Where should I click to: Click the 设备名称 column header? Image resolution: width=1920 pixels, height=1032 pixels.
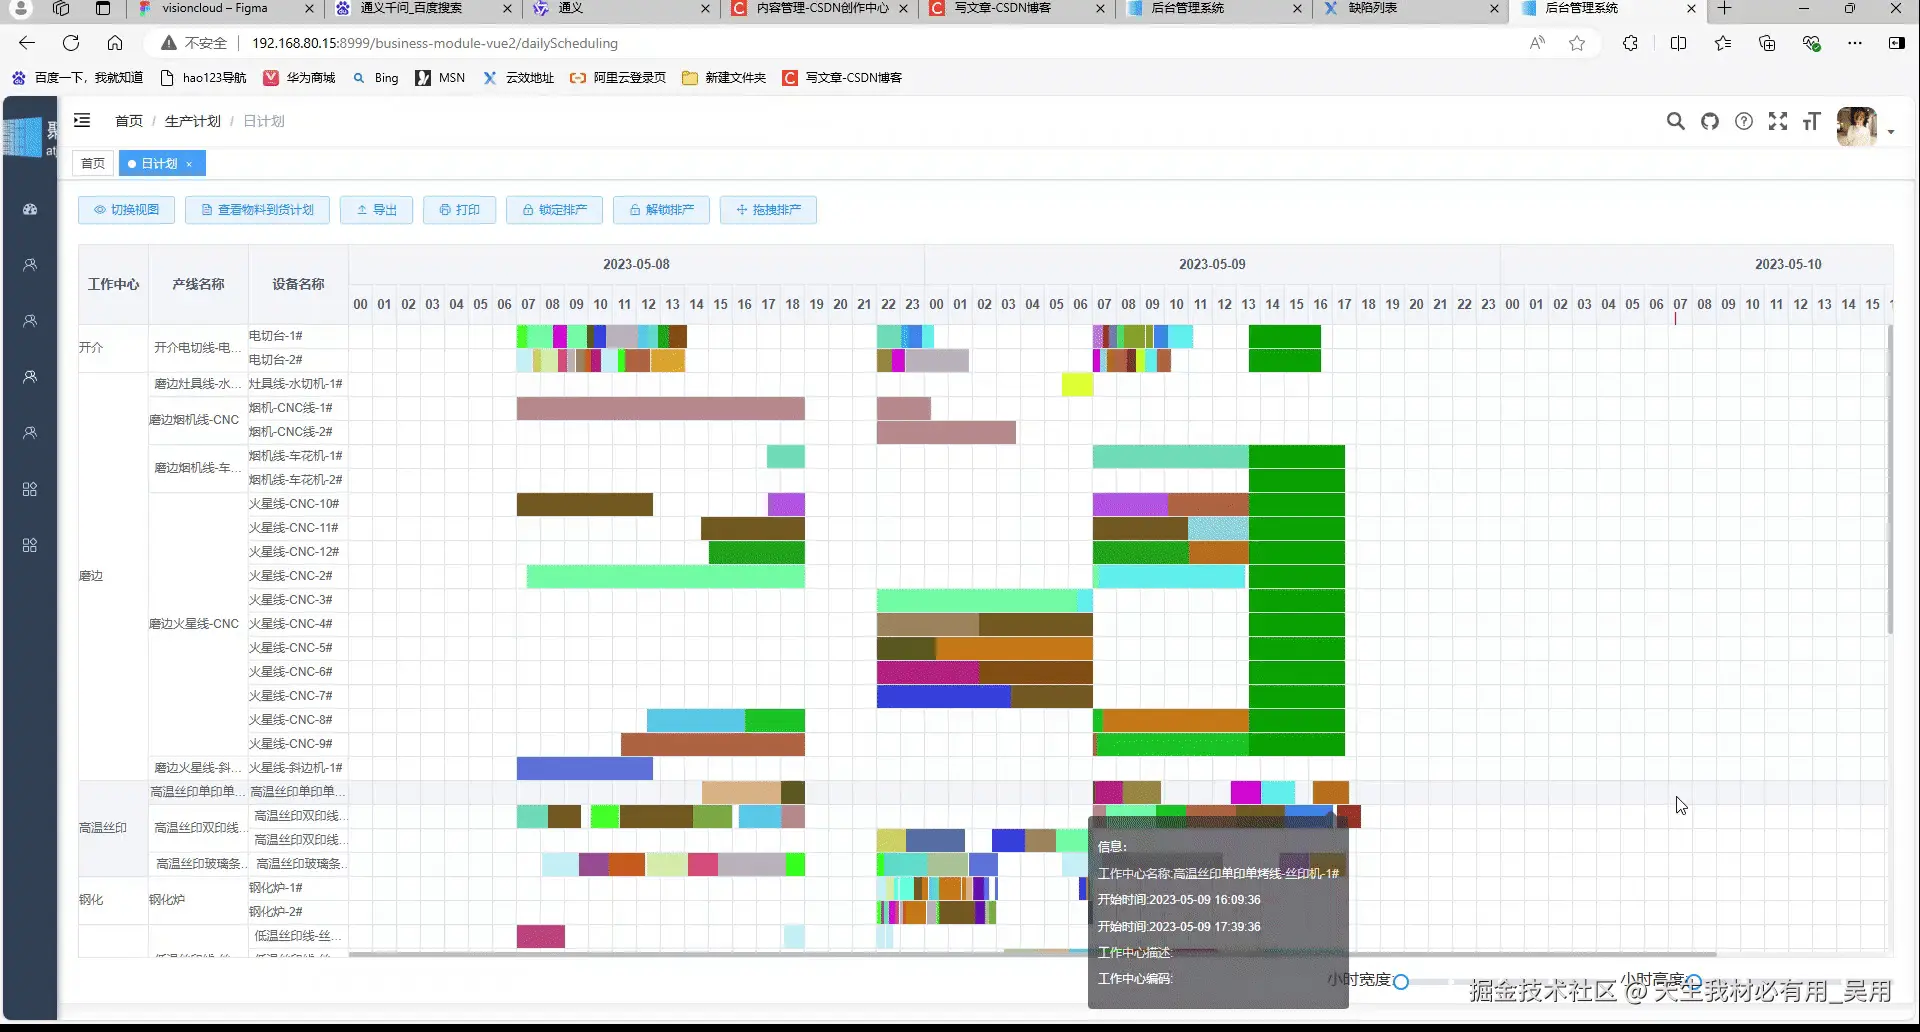coord(298,284)
